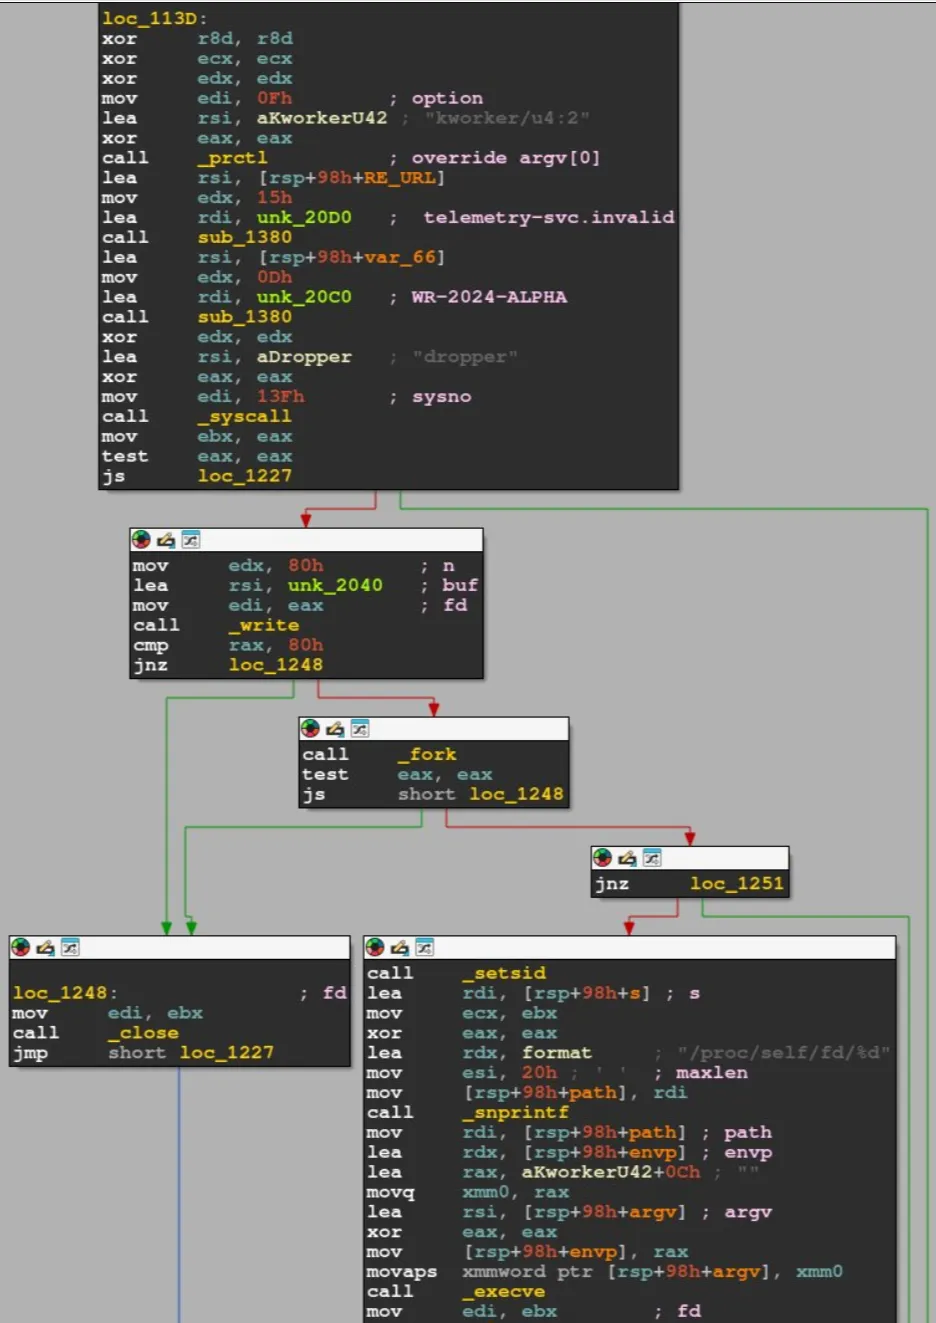Click loc_1248 in the js short line
Viewport: 936px width, 1323px height.
coord(516,794)
